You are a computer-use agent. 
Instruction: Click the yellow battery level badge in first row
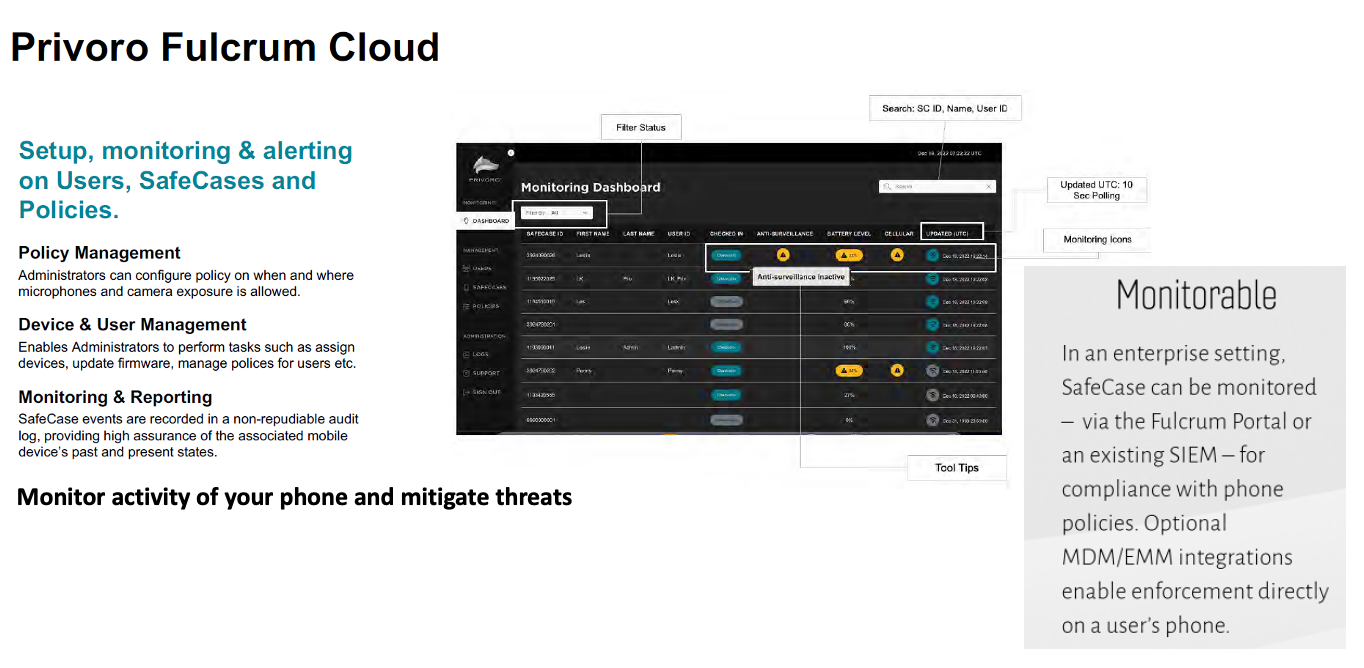pyautogui.click(x=849, y=255)
